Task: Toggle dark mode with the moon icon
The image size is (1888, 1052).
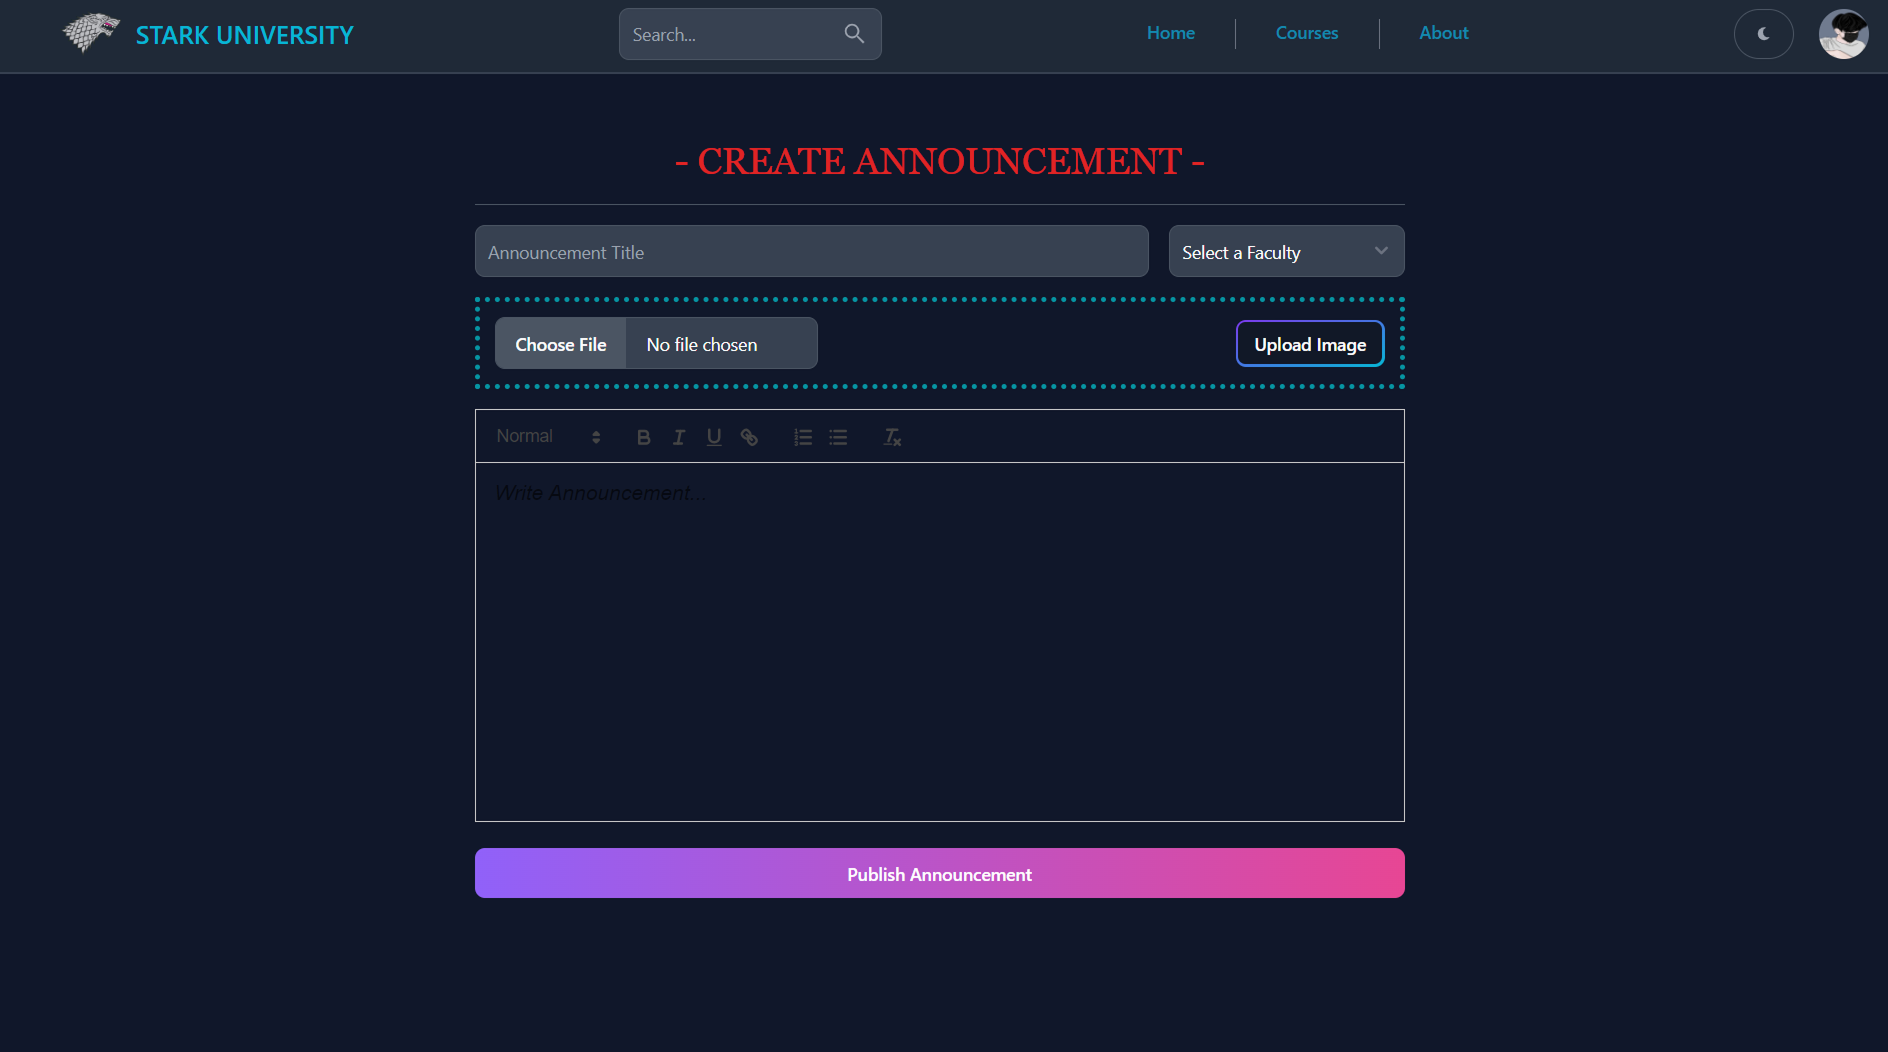Action: coord(1763,33)
